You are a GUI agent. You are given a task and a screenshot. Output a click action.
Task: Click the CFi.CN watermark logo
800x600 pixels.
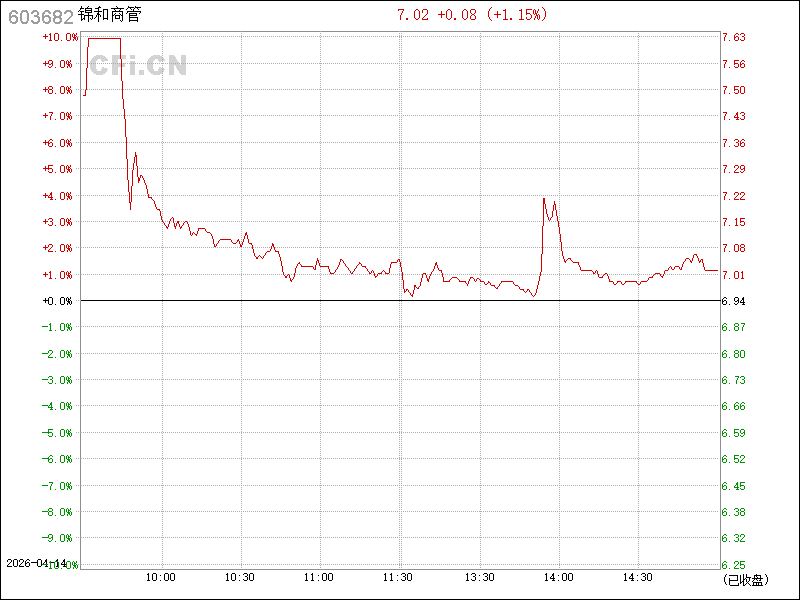point(138,66)
